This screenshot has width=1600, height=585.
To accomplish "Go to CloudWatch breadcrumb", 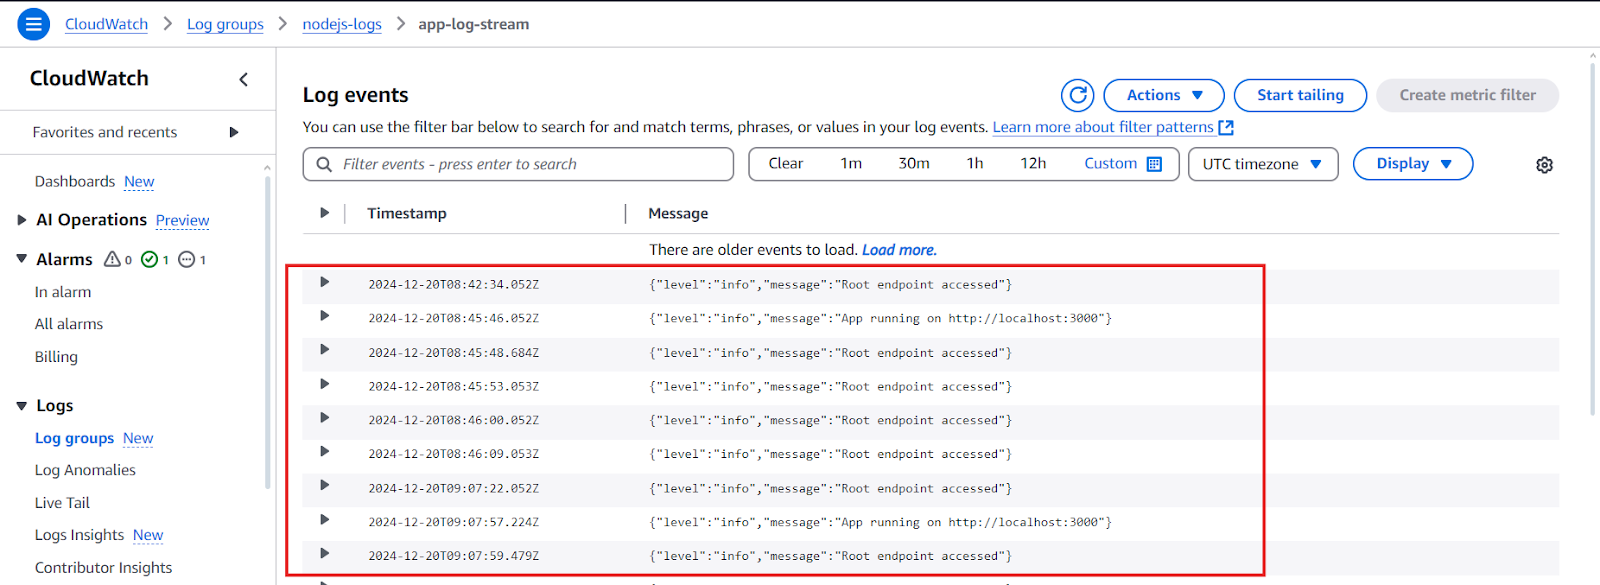I will coord(106,24).
